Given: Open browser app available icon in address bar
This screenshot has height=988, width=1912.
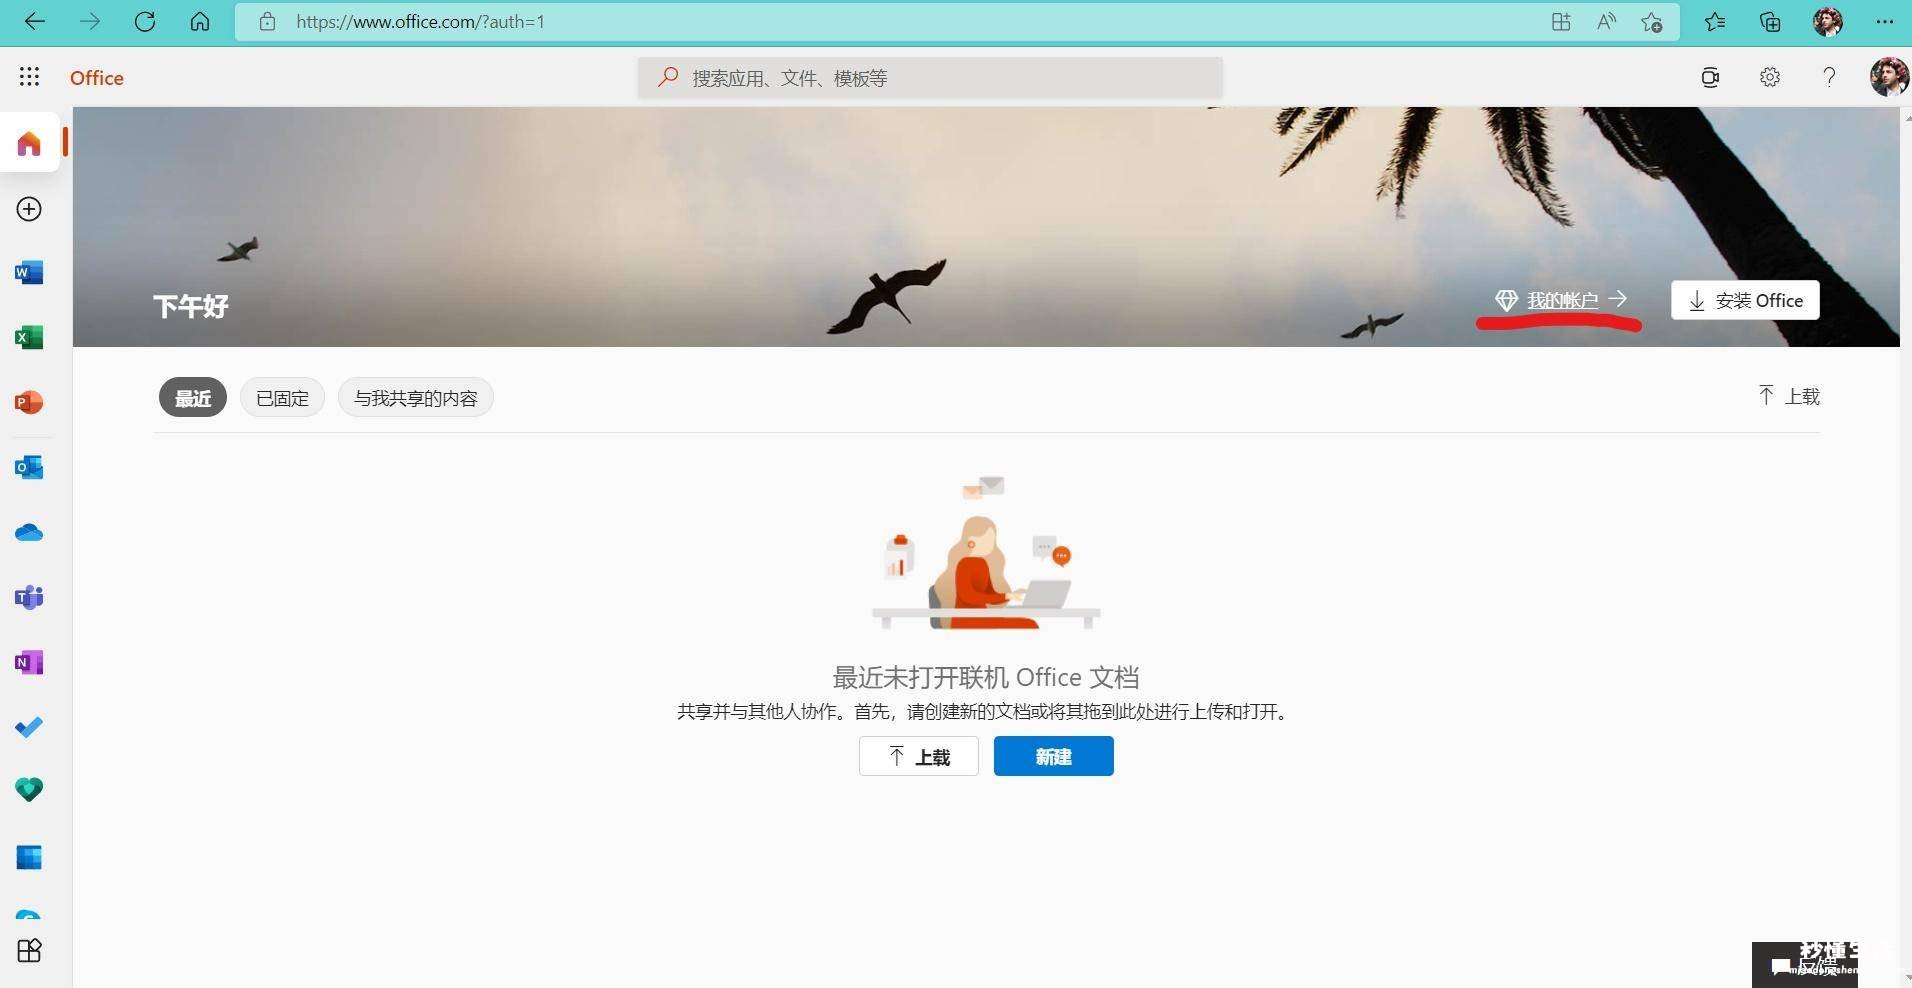Looking at the screenshot, I should 1561,21.
